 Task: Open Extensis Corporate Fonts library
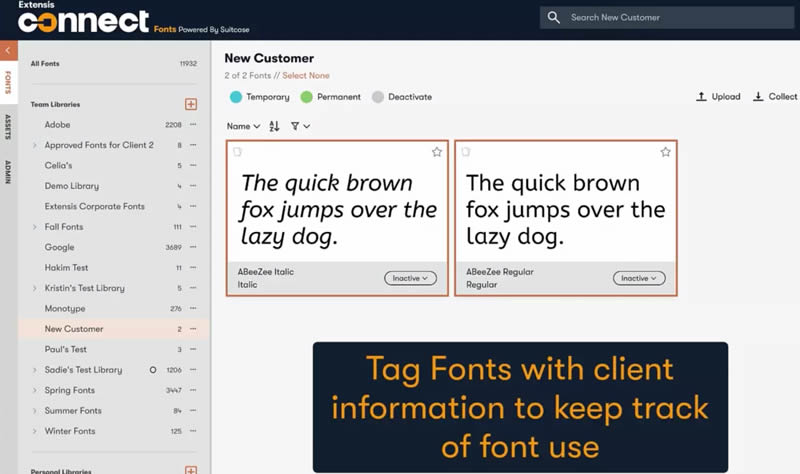click(94, 206)
